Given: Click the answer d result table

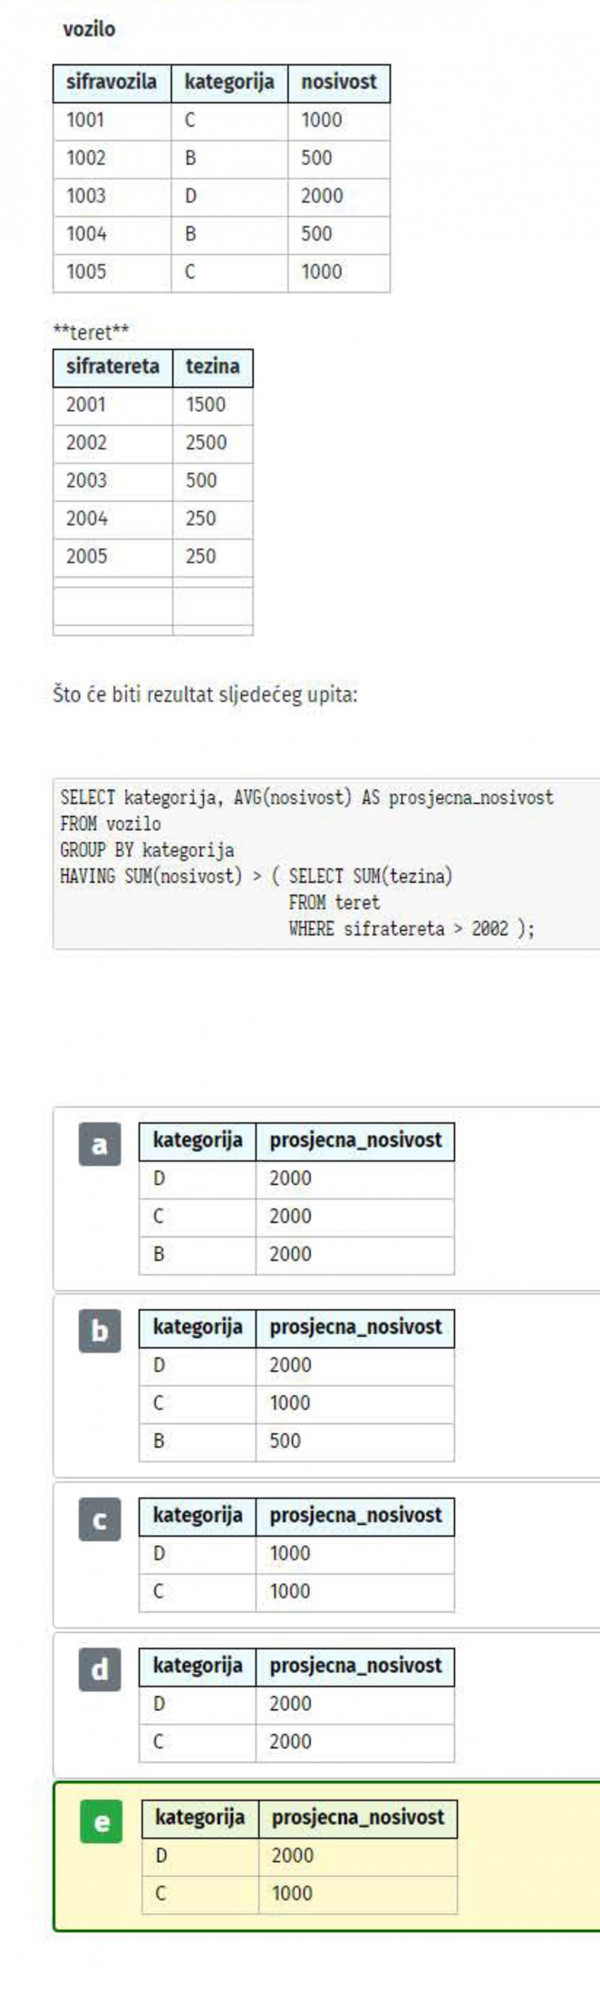Looking at the screenshot, I should tap(296, 1704).
